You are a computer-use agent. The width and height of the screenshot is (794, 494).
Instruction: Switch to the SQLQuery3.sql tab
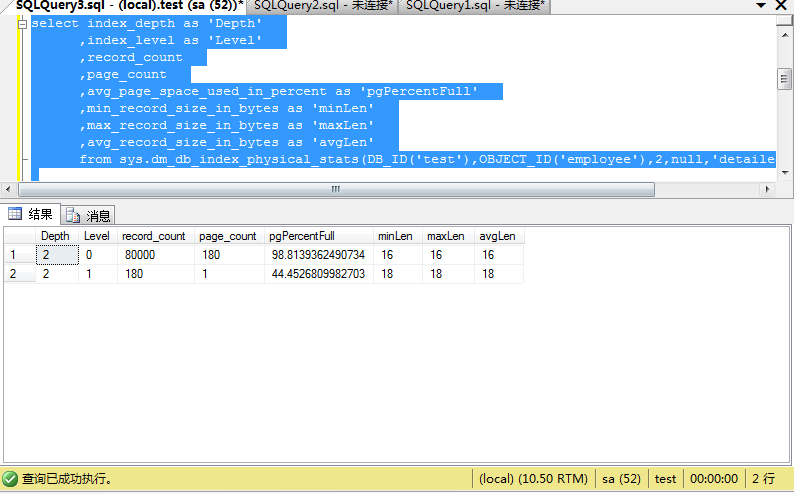coord(129,6)
